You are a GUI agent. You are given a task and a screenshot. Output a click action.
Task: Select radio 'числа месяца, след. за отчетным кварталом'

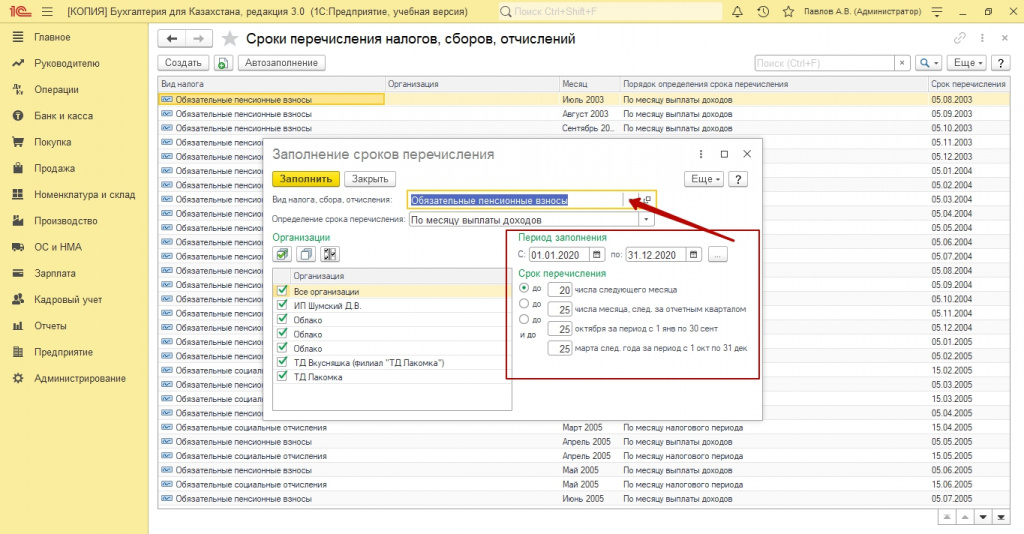tap(524, 304)
